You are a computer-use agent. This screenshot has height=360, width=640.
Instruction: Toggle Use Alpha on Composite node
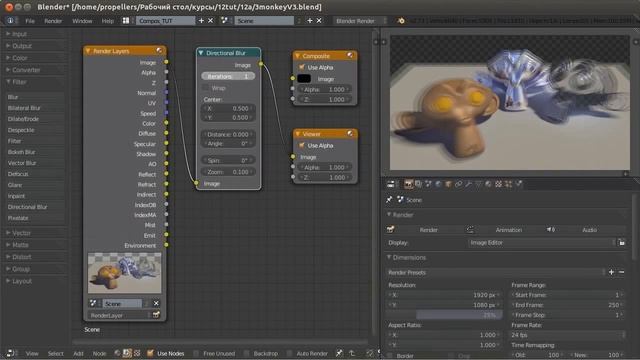pos(302,67)
